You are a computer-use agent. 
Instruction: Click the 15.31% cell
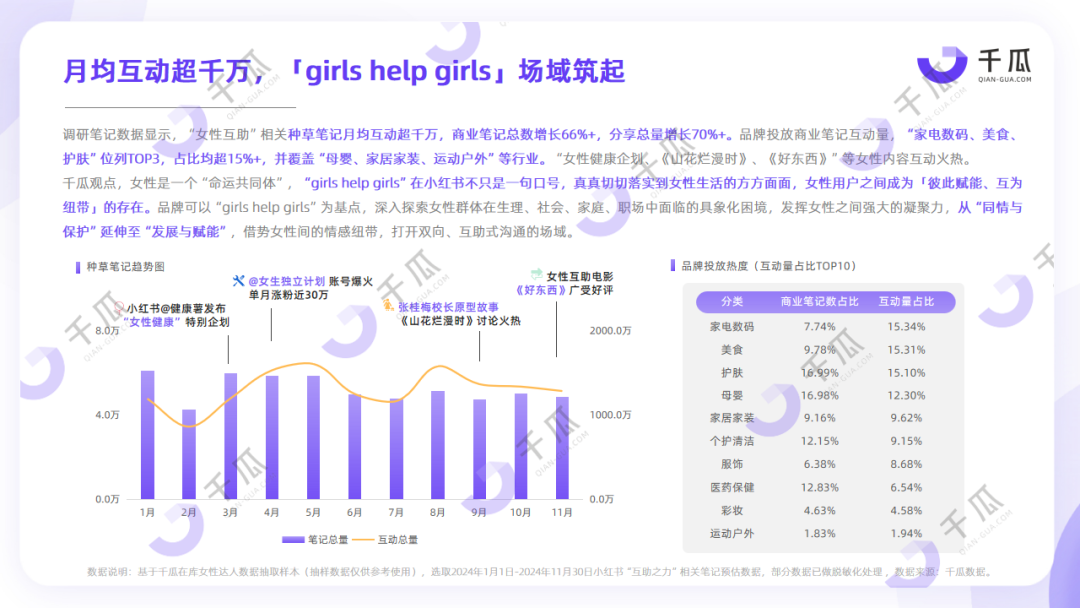(x=906, y=350)
